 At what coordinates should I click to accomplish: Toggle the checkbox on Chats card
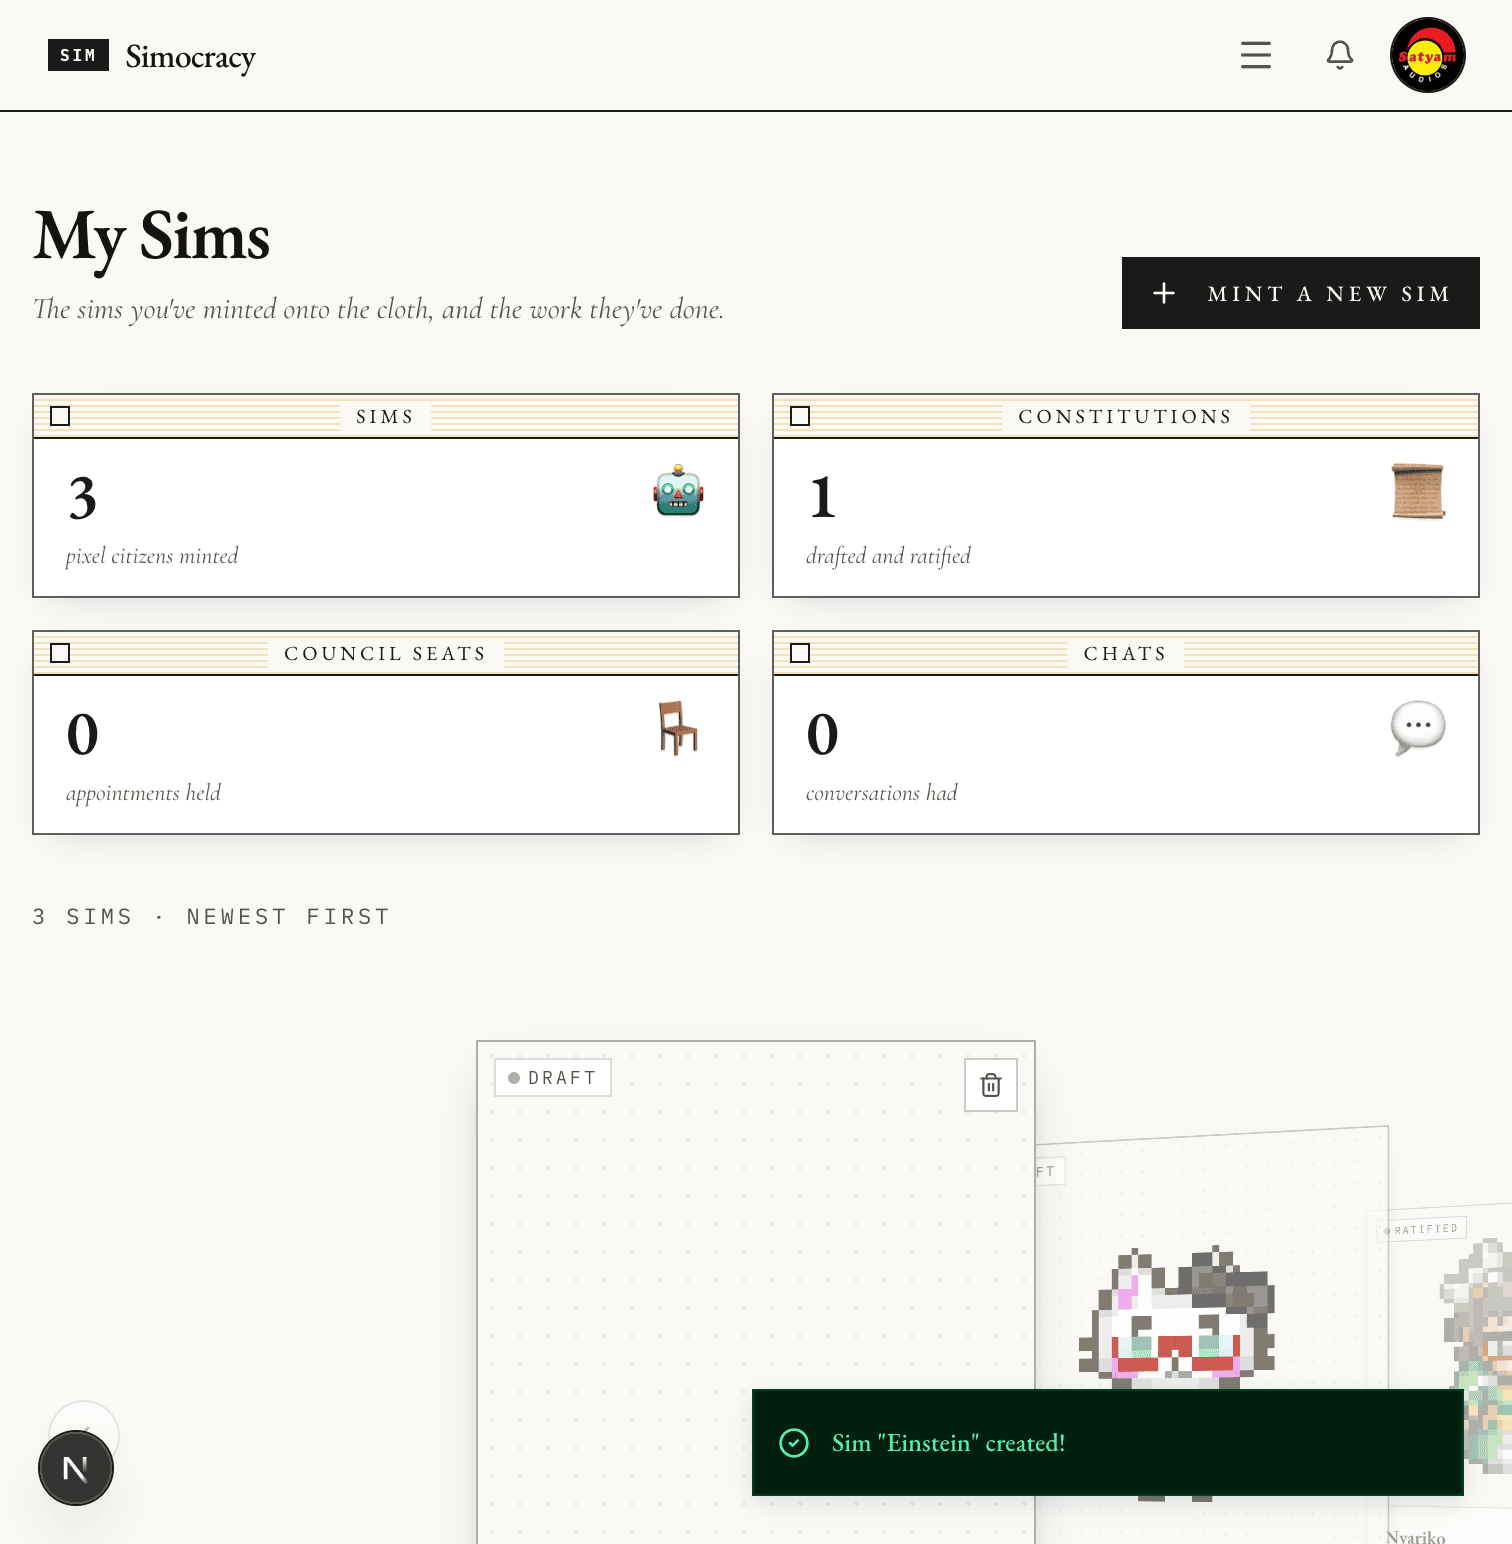click(800, 653)
